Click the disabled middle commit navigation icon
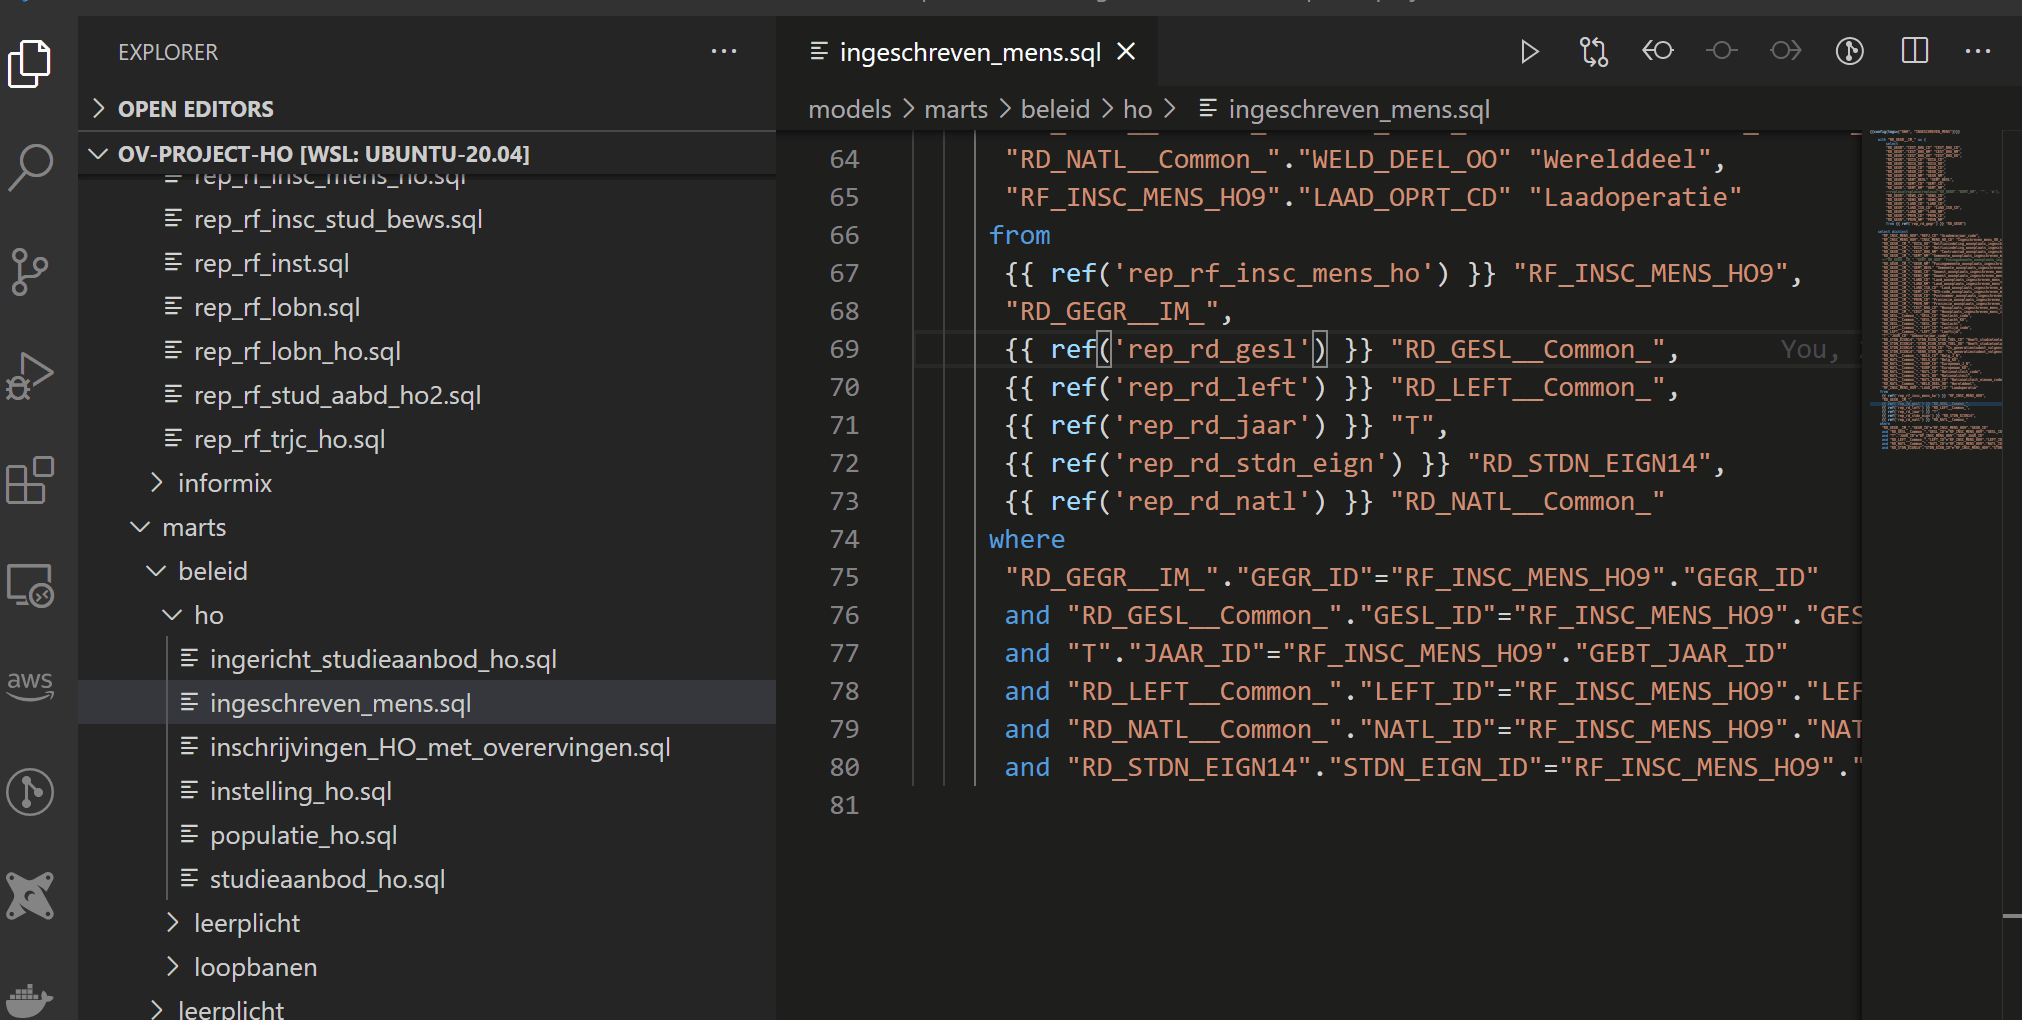2022x1020 pixels. pyautogui.click(x=1721, y=50)
